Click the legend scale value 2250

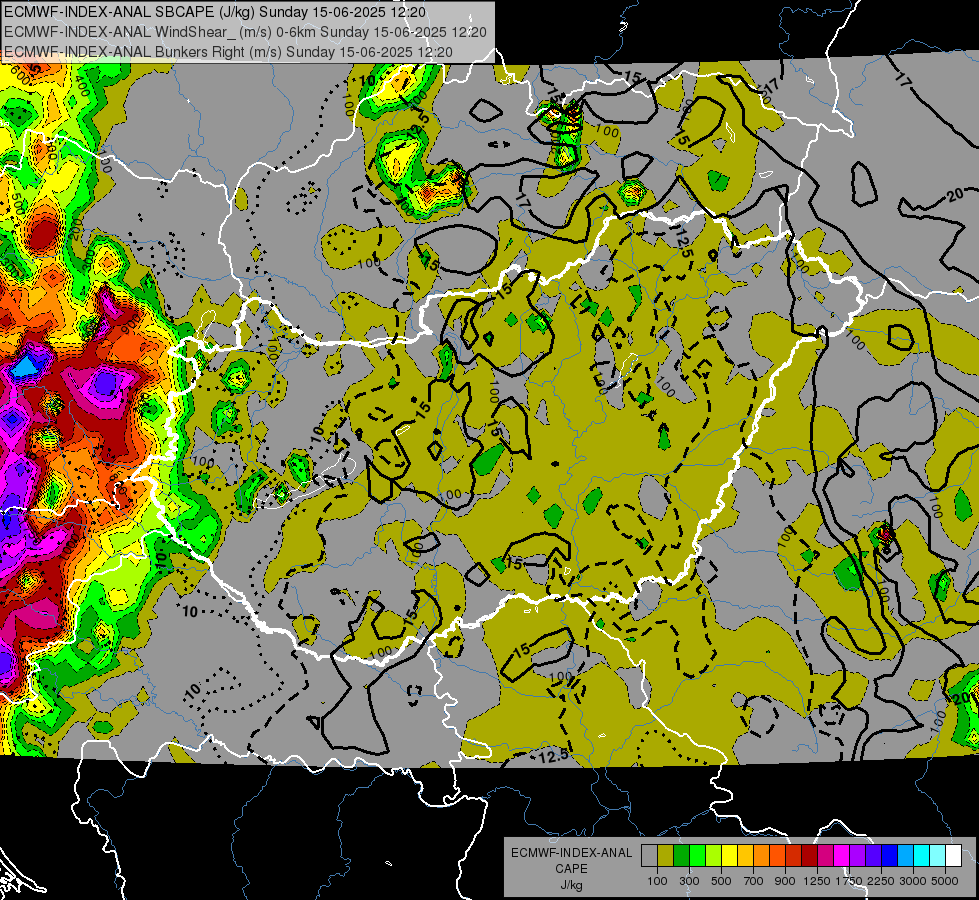click(882, 881)
